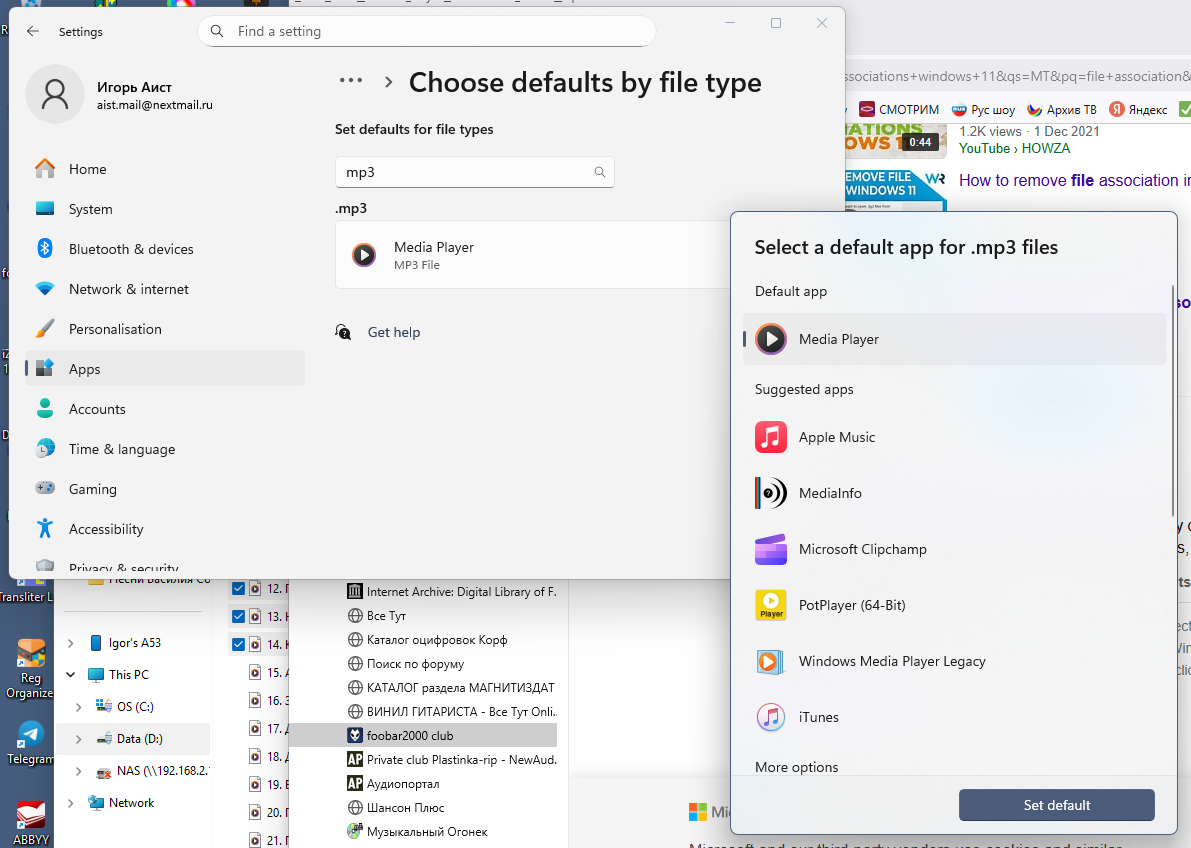Viewport: 1191px width, 848px height.
Task: Open the Get help link
Action: [x=393, y=332]
